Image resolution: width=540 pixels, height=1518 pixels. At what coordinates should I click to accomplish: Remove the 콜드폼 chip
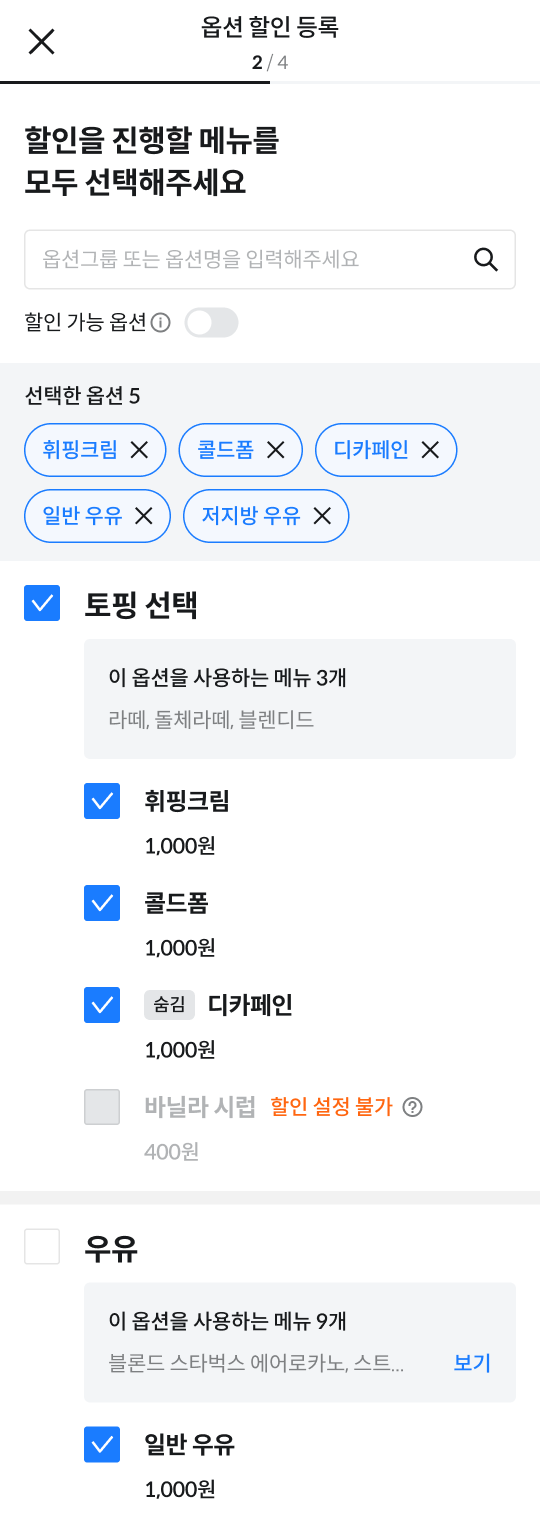tap(276, 450)
